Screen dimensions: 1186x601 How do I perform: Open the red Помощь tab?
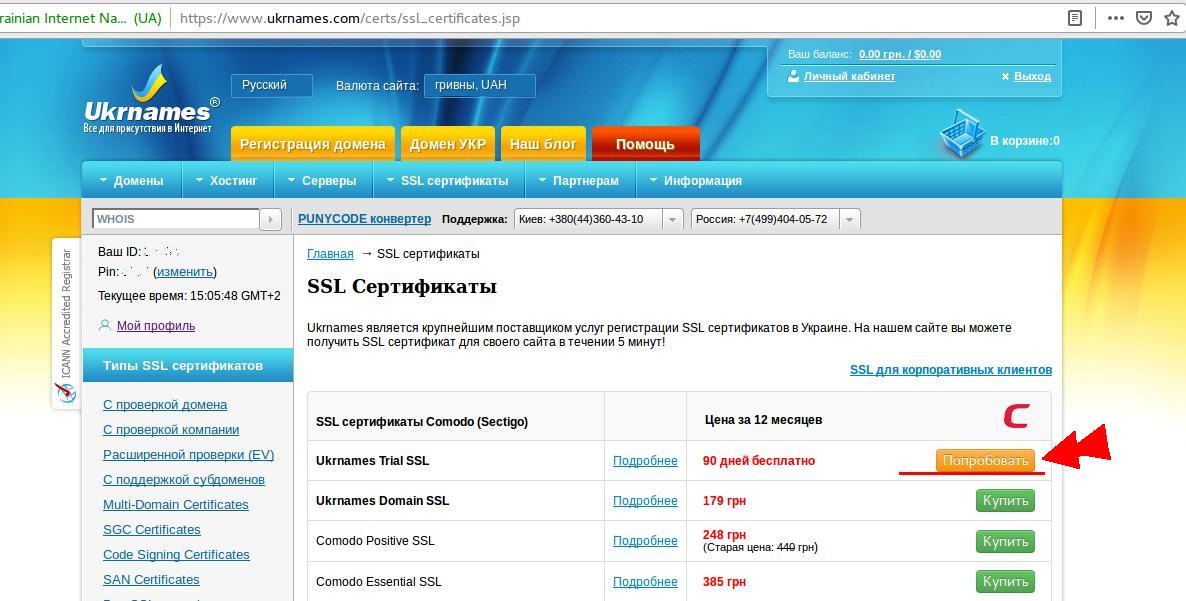pyautogui.click(x=645, y=144)
